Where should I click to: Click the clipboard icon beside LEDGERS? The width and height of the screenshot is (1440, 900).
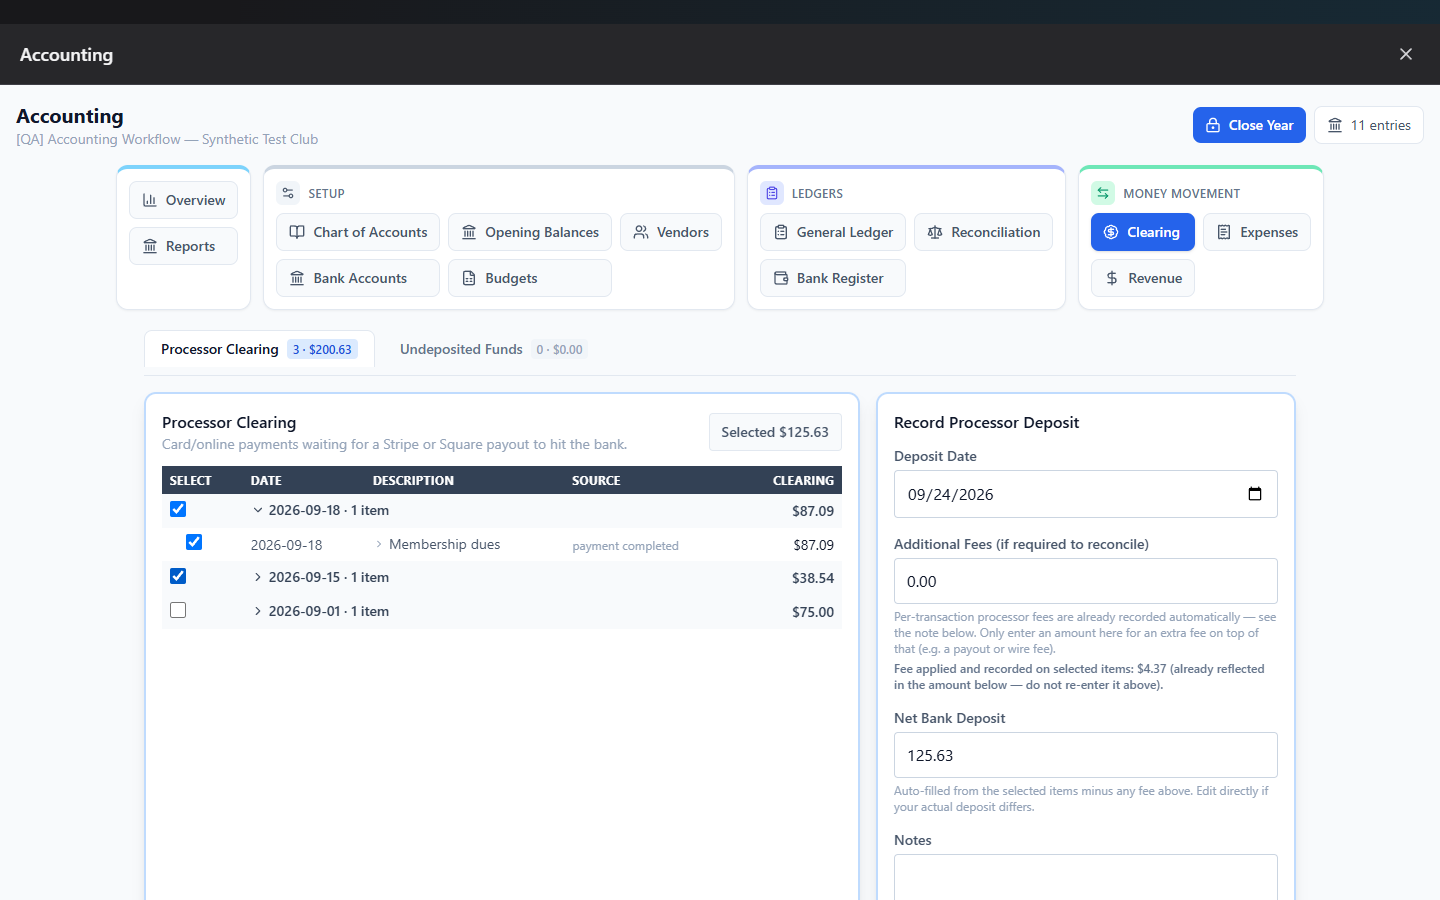coord(772,193)
